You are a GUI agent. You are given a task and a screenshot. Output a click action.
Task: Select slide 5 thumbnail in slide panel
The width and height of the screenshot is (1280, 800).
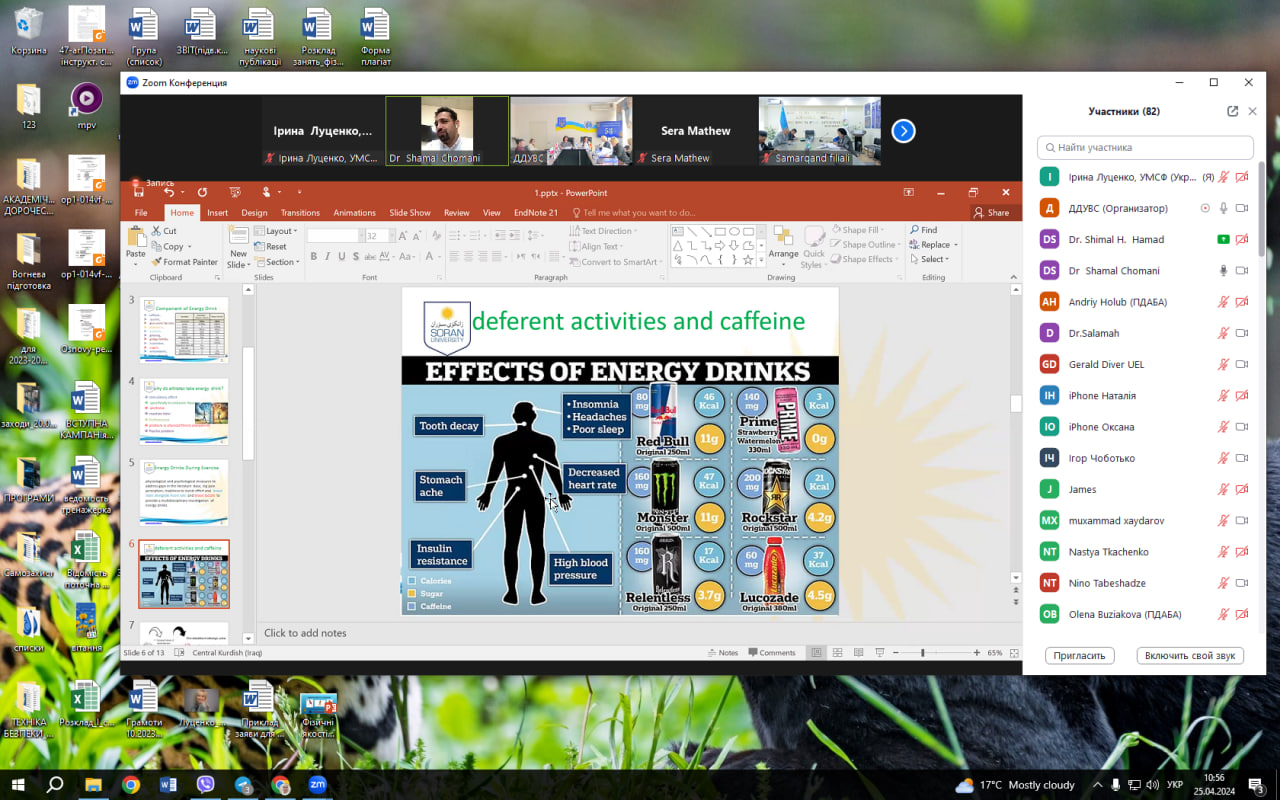pyautogui.click(x=183, y=492)
